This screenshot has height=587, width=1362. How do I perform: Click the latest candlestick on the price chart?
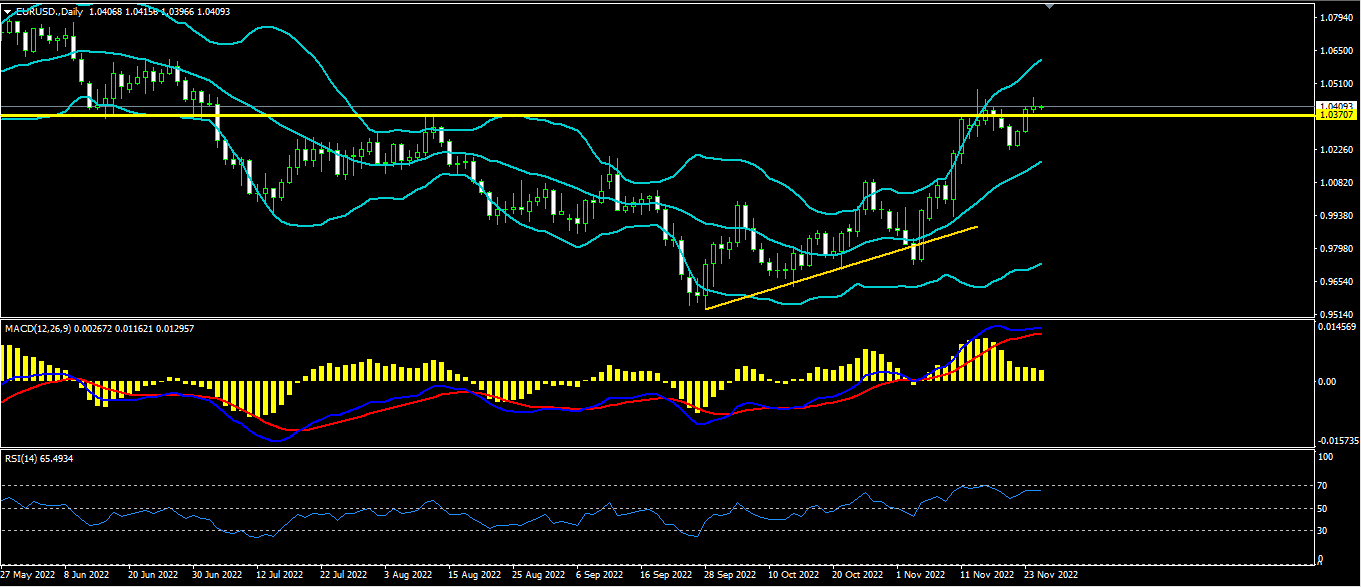click(1041, 106)
